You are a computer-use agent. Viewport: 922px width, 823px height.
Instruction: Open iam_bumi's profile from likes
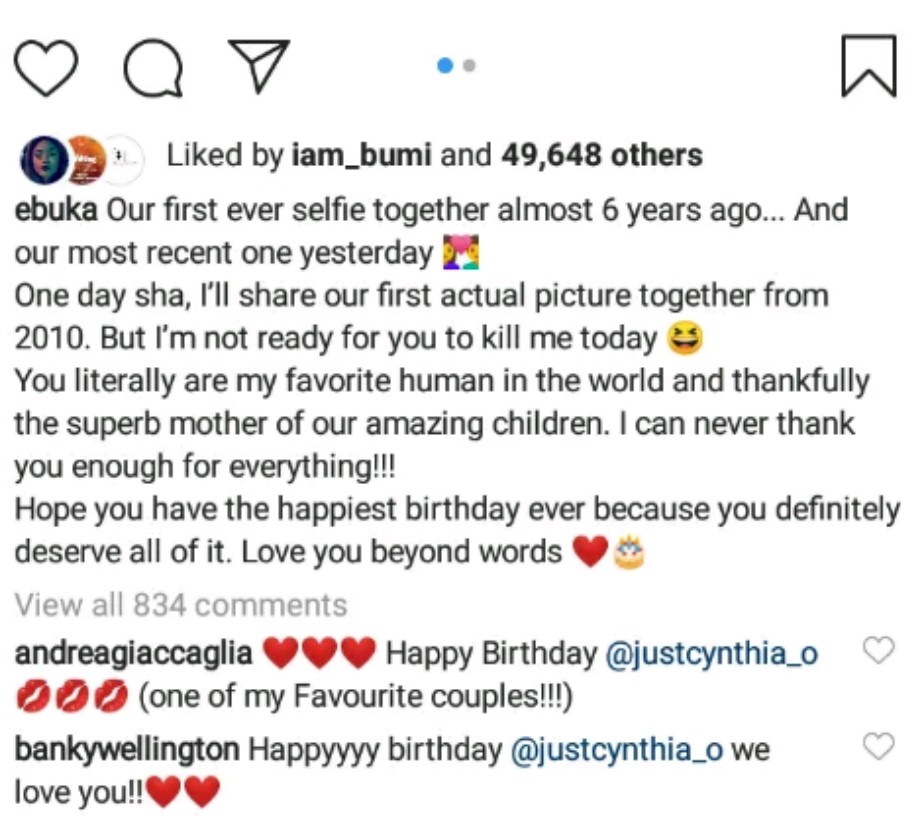coord(361,156)
